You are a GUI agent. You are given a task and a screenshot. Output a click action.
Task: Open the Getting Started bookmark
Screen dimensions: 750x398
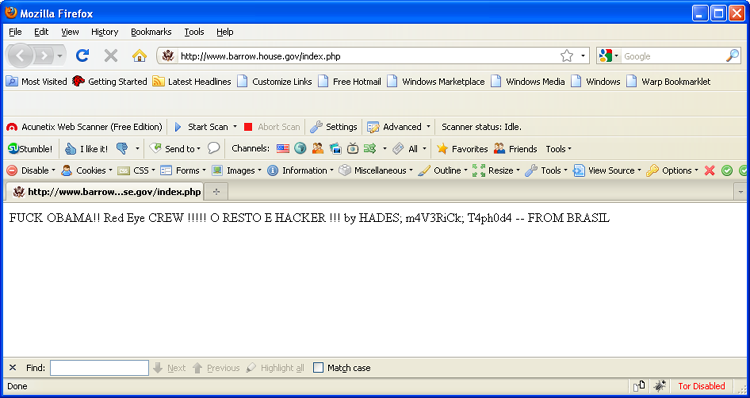110,81
